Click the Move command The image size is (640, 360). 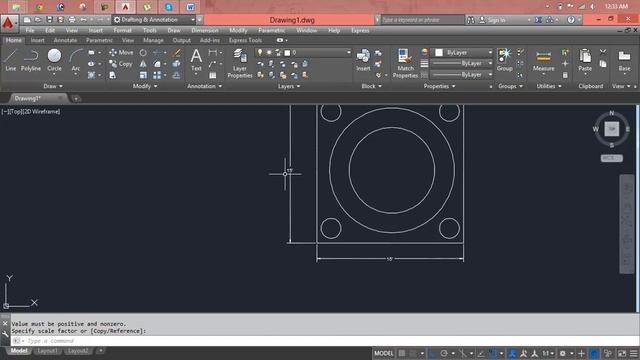(x=121, y=53)
